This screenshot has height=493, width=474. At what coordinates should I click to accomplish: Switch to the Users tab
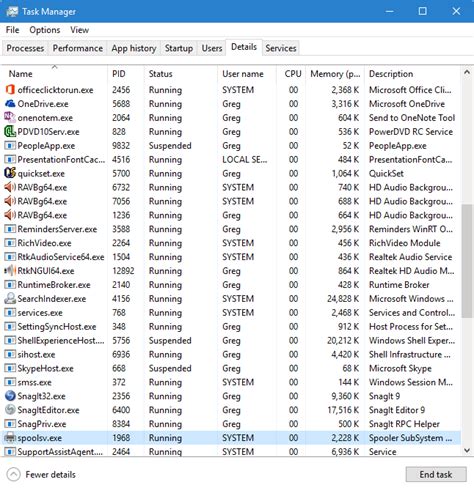(x=212, y=48)
